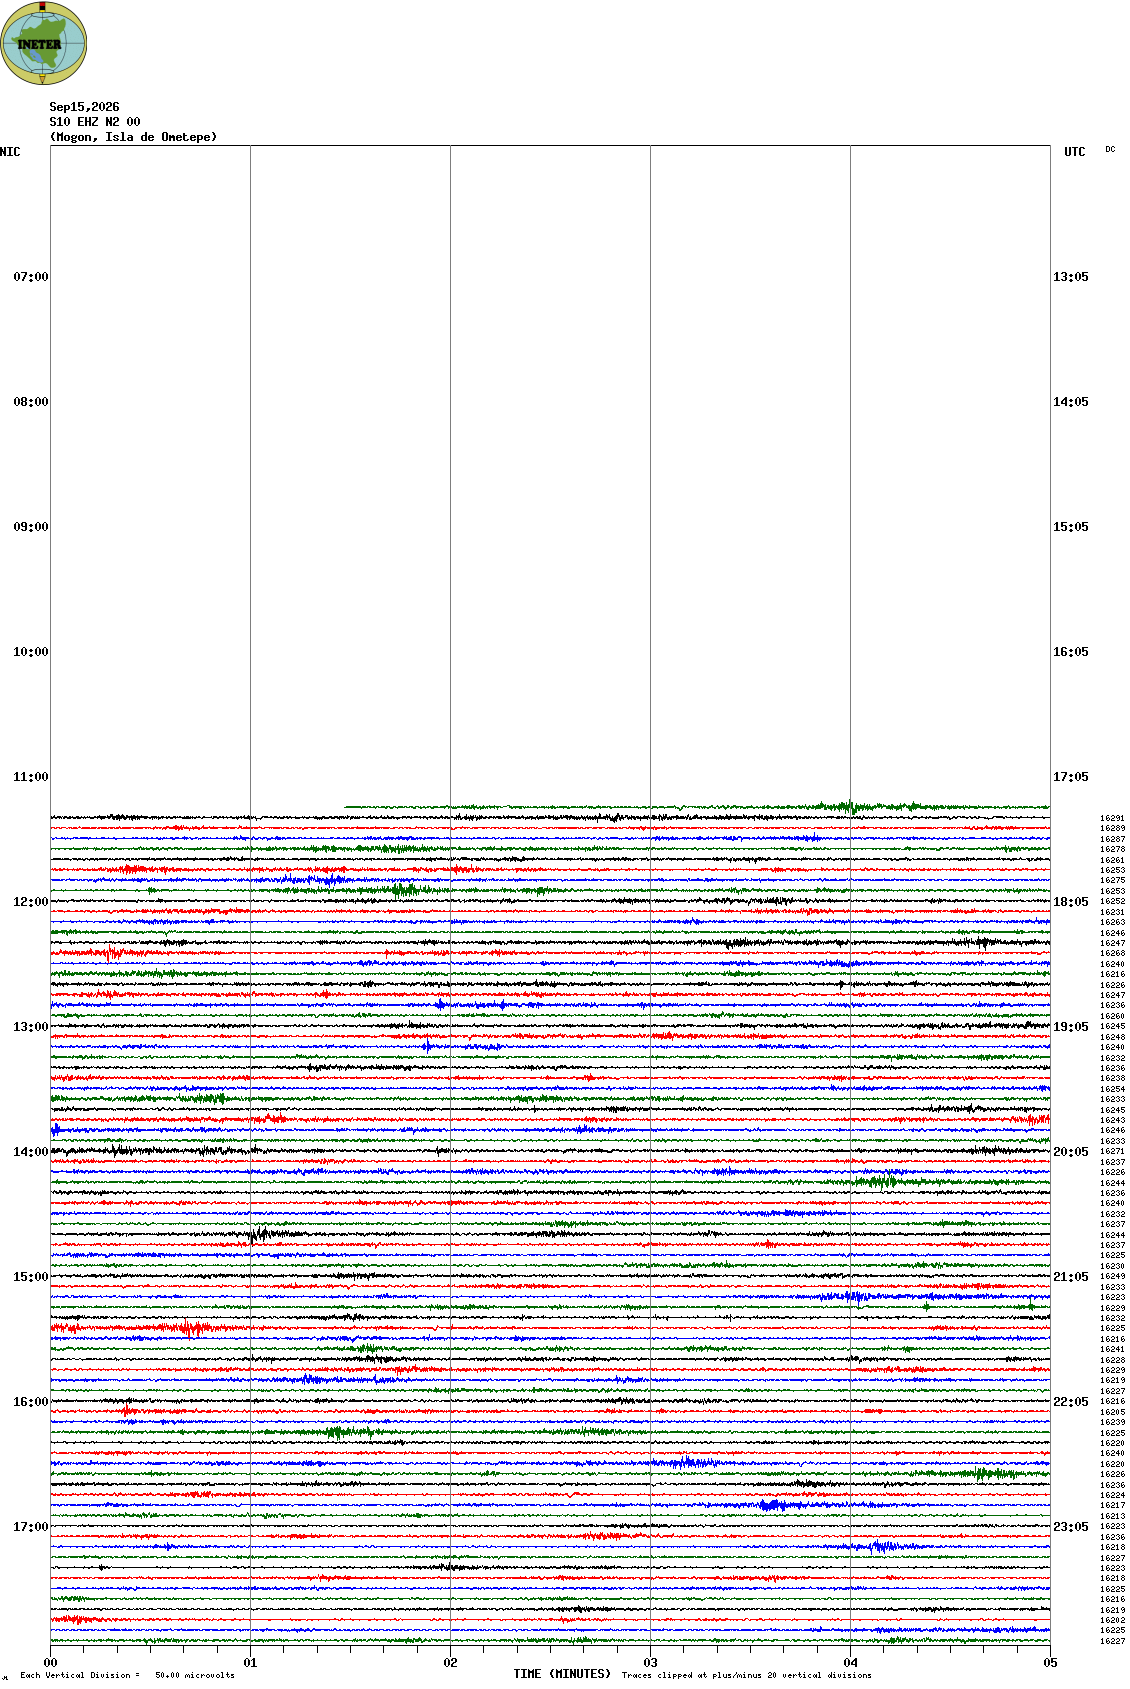Select the 07:00 local time label
Viewport: 1130px width, 1689px height.
click(31, 277)
